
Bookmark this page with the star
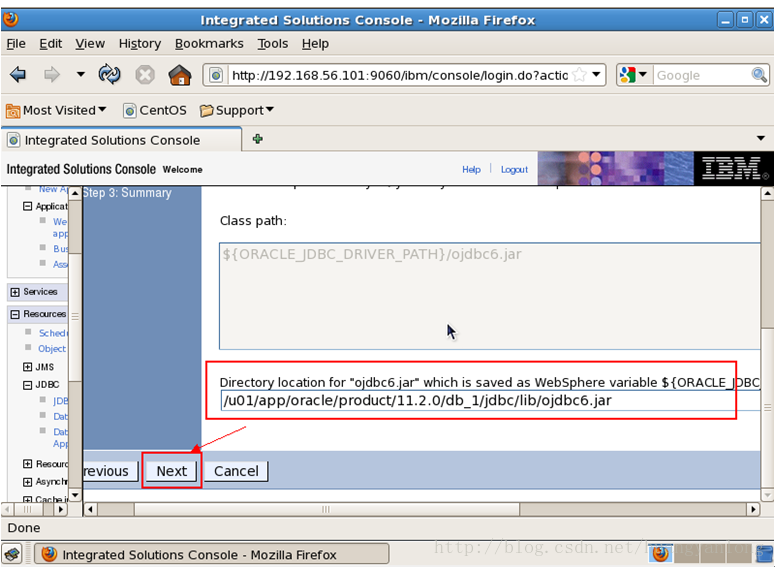tap(579, 75)
